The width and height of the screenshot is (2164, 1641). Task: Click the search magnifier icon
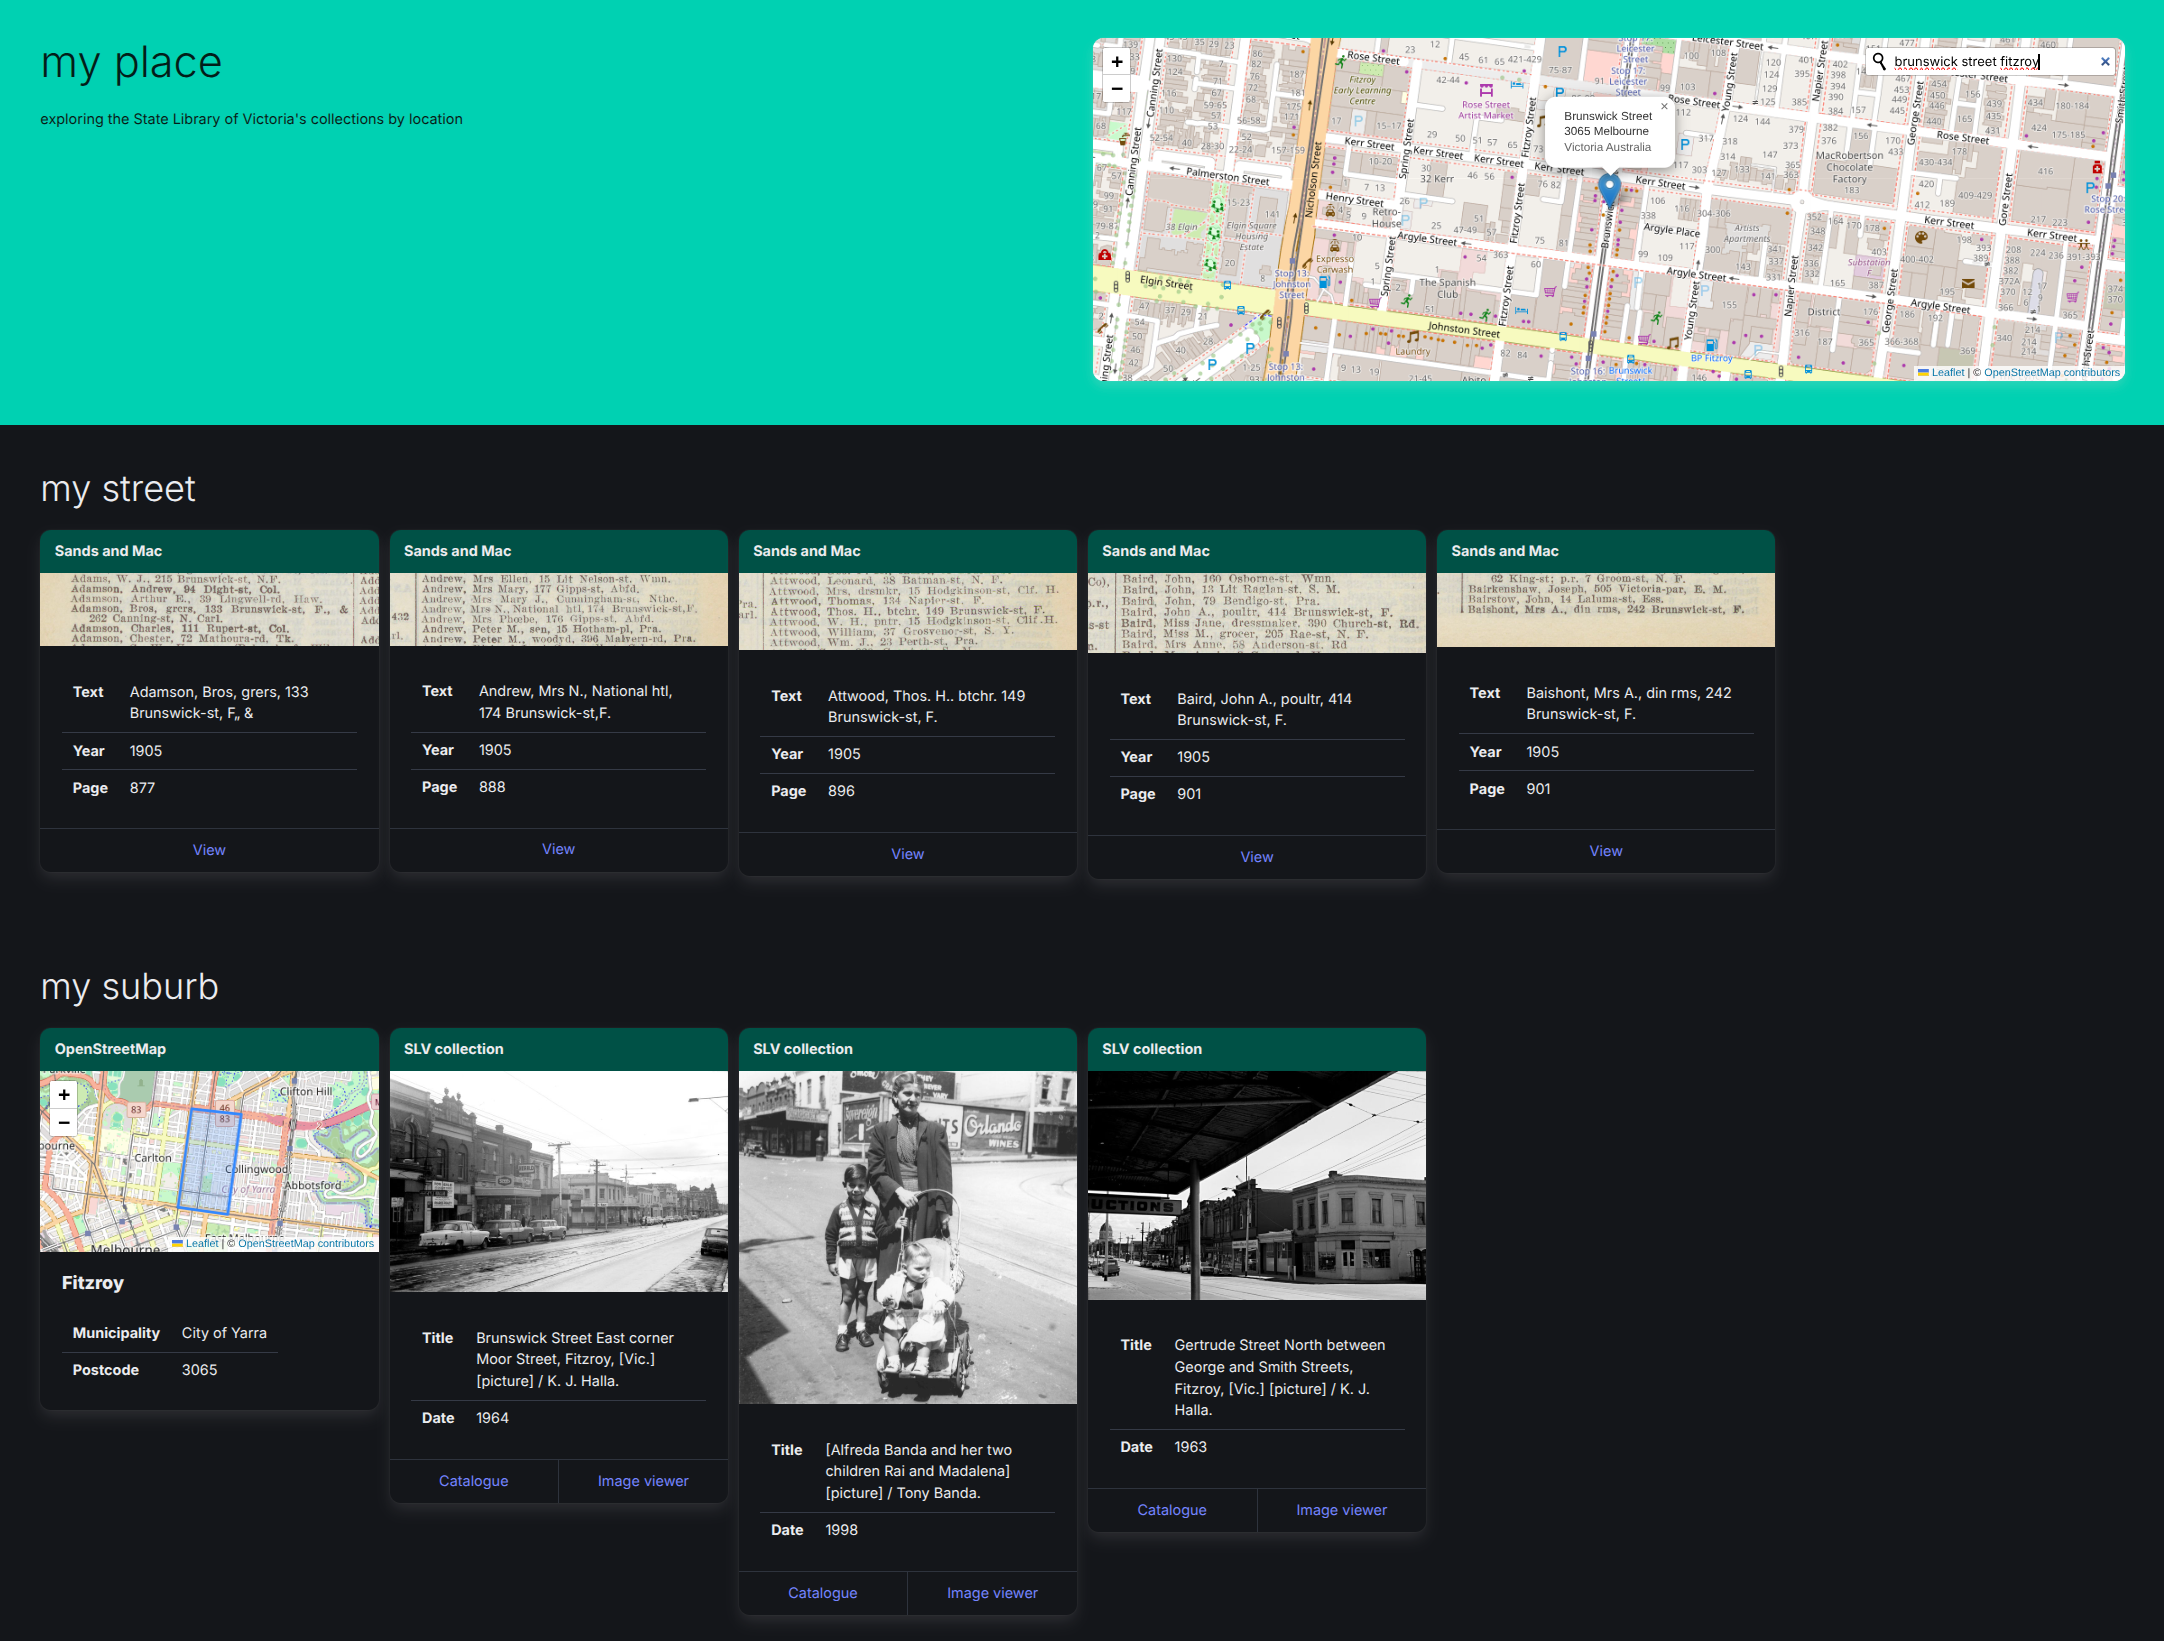[1879, 62]
